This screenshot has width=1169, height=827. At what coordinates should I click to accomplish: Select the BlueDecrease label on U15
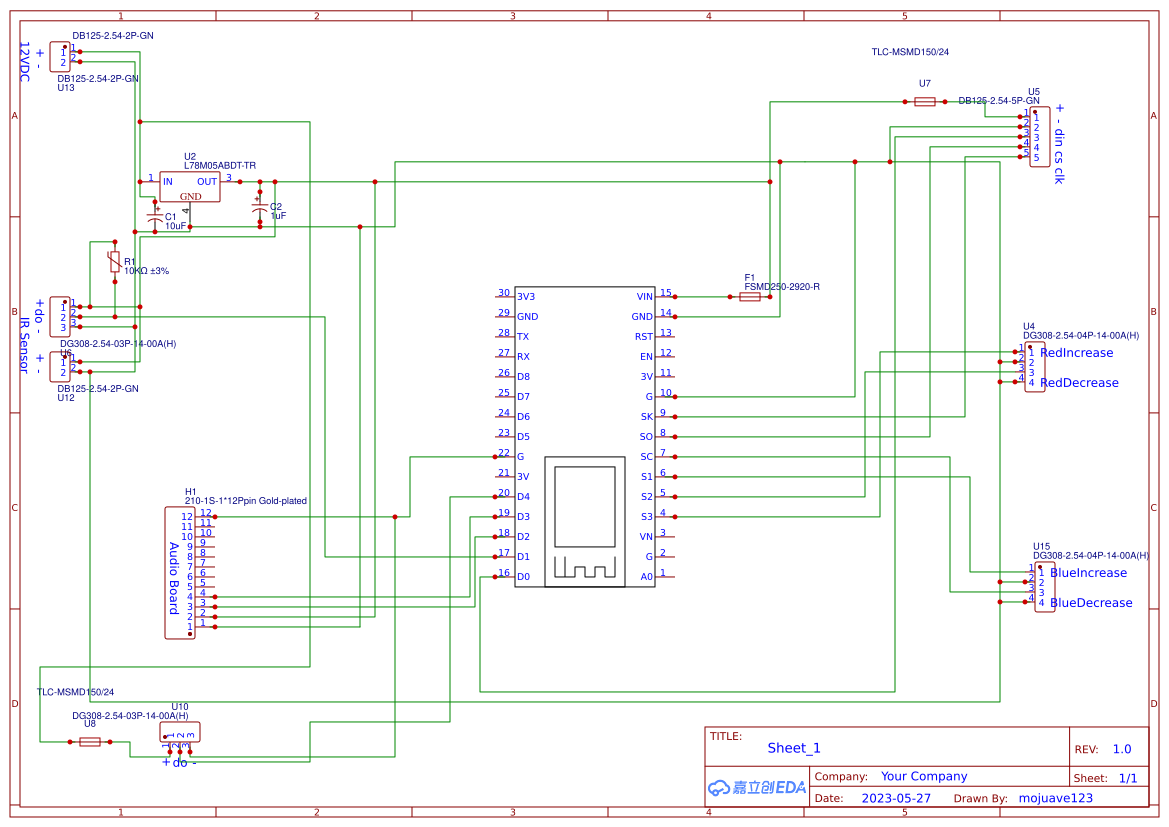pos(1091,603)
